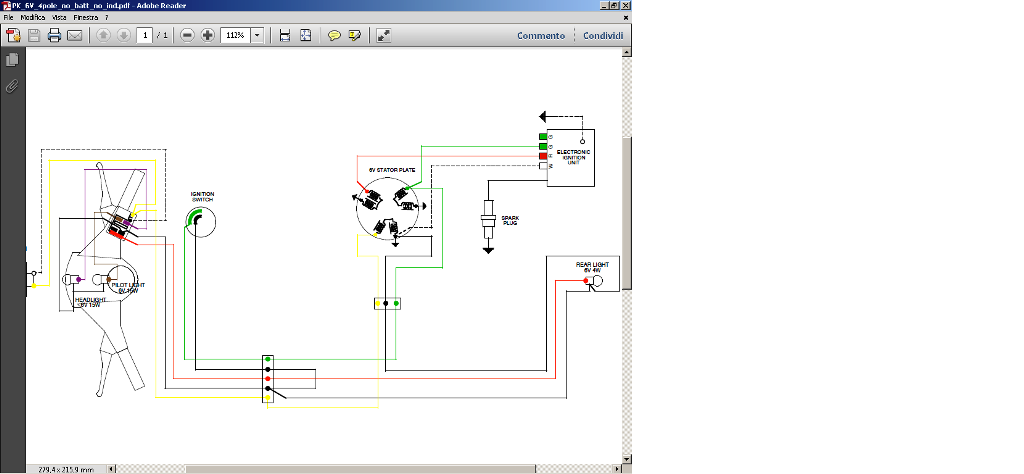Open the Modifica menu
The image size is (1024, 474).
[x=32, y=18]
